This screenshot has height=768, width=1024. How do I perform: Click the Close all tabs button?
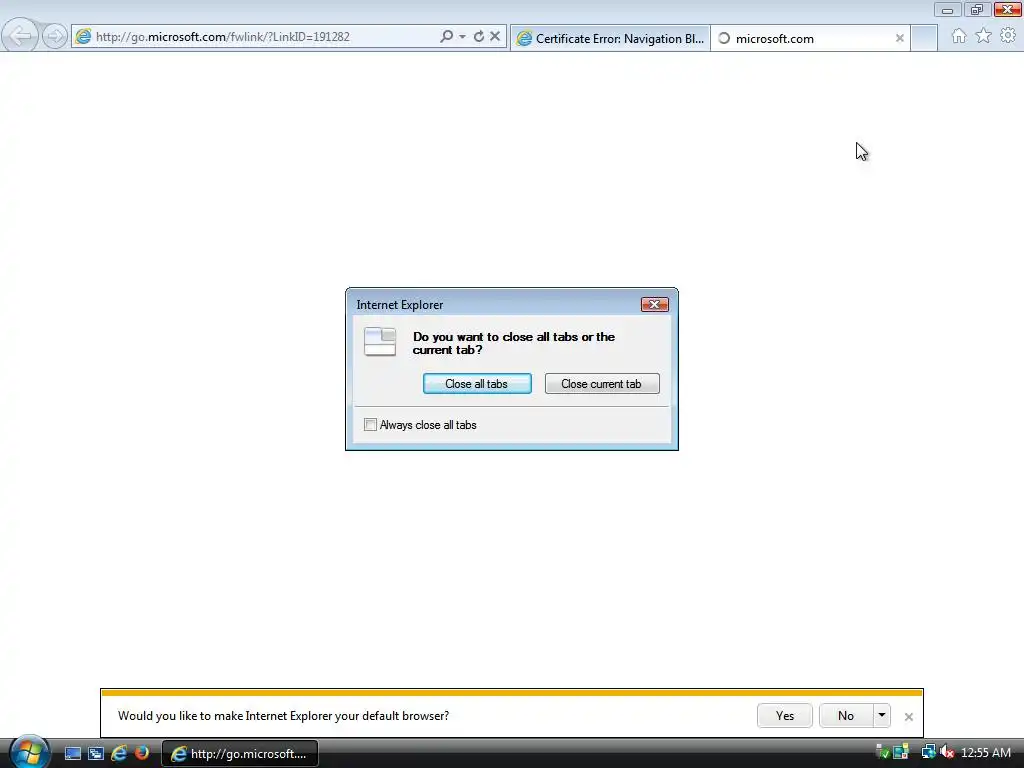click(x=477, y=384)
